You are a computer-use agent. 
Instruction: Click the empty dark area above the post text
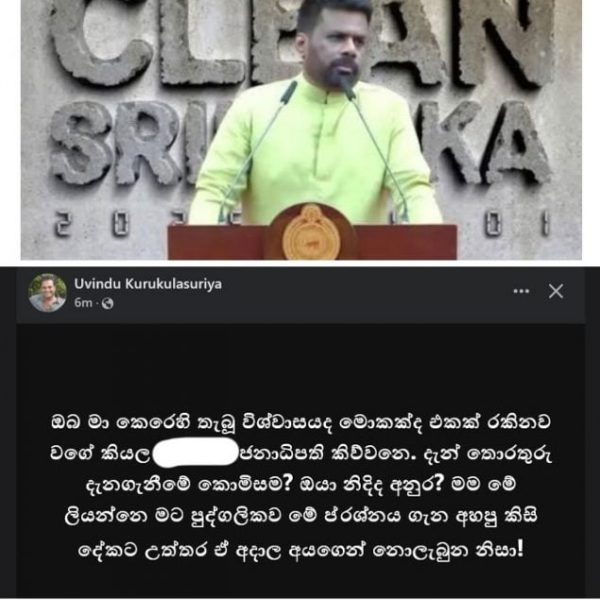coord(301,365)
